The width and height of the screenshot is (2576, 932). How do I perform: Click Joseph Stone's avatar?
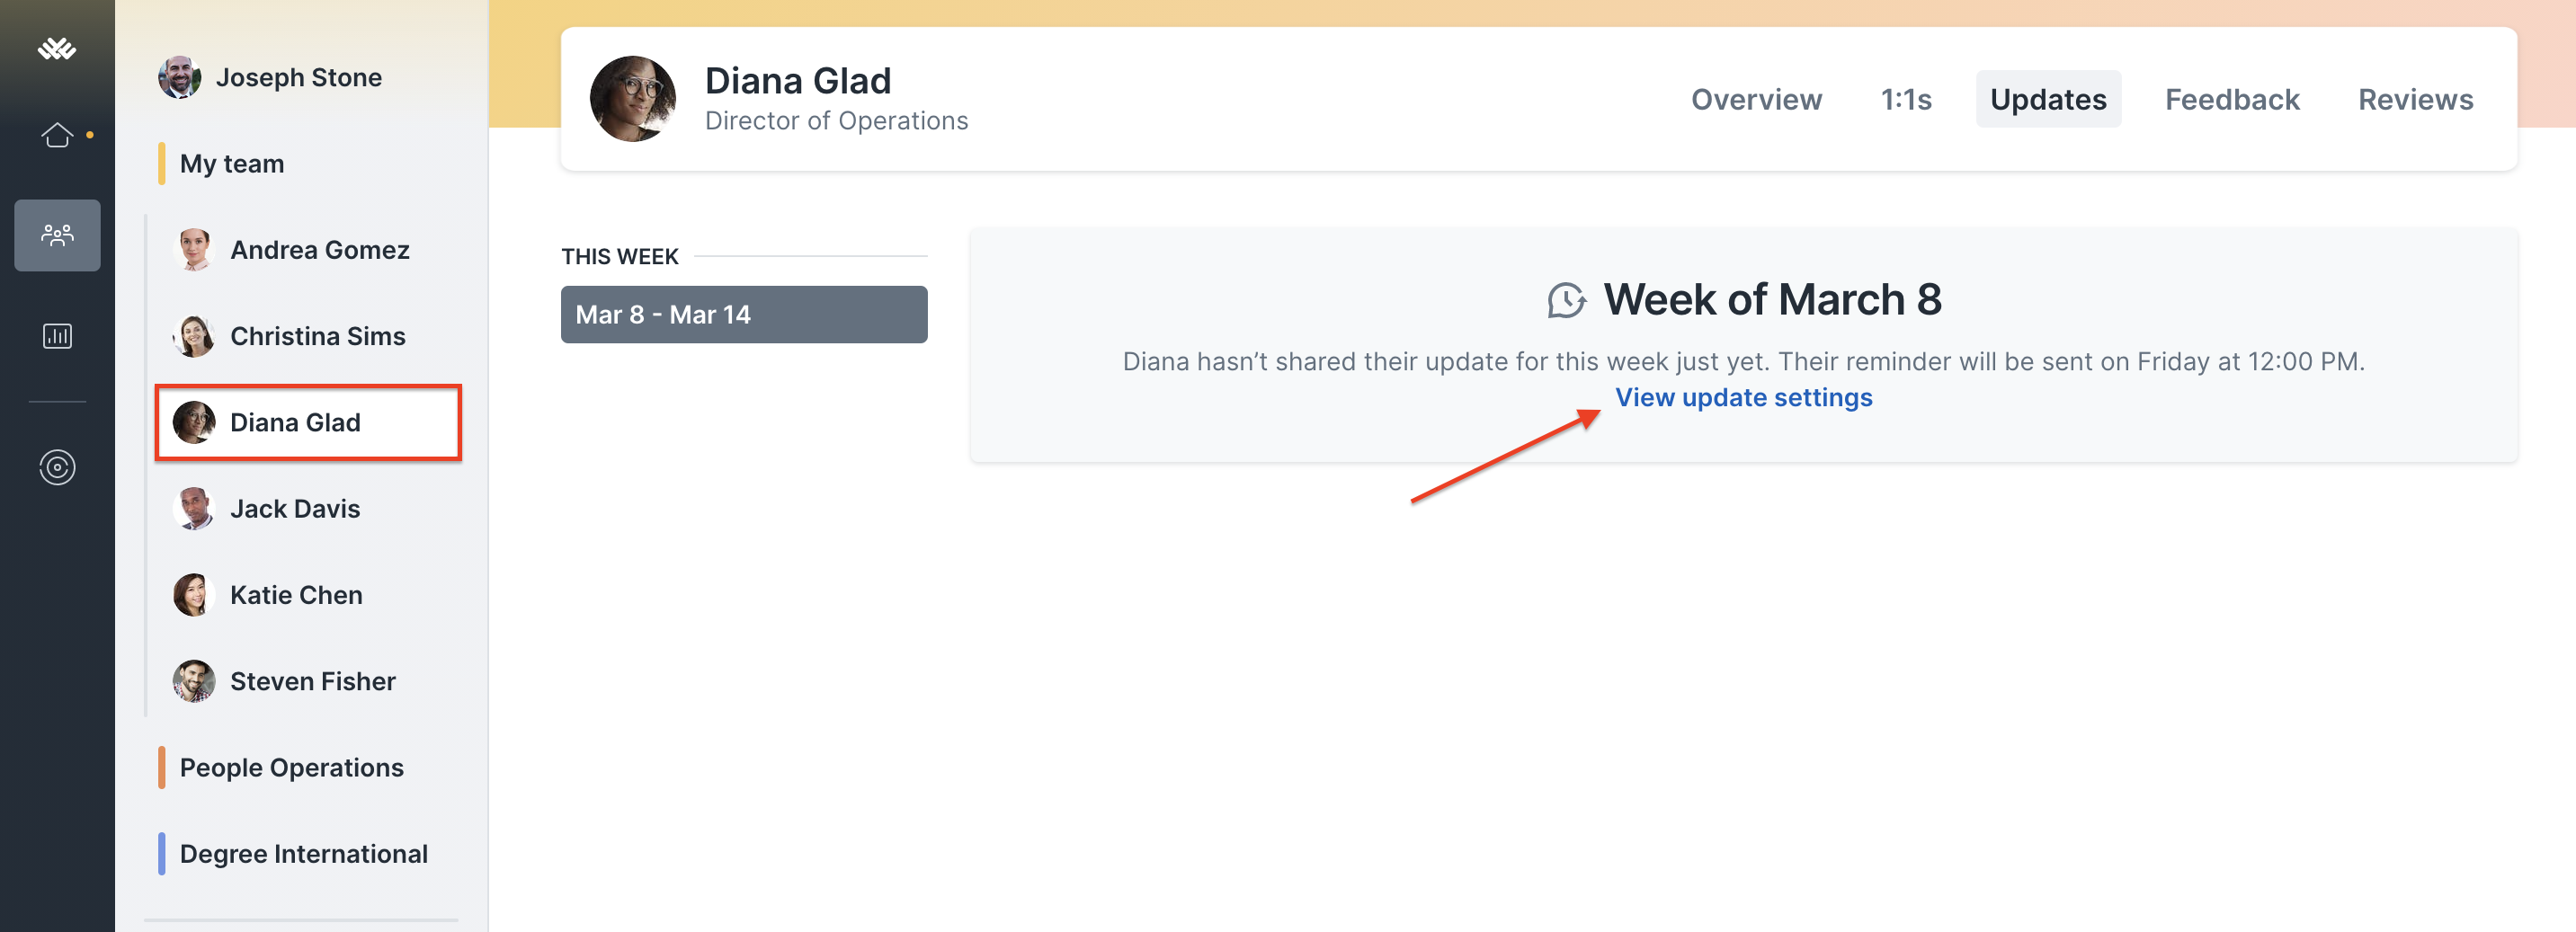click(180, 77)
